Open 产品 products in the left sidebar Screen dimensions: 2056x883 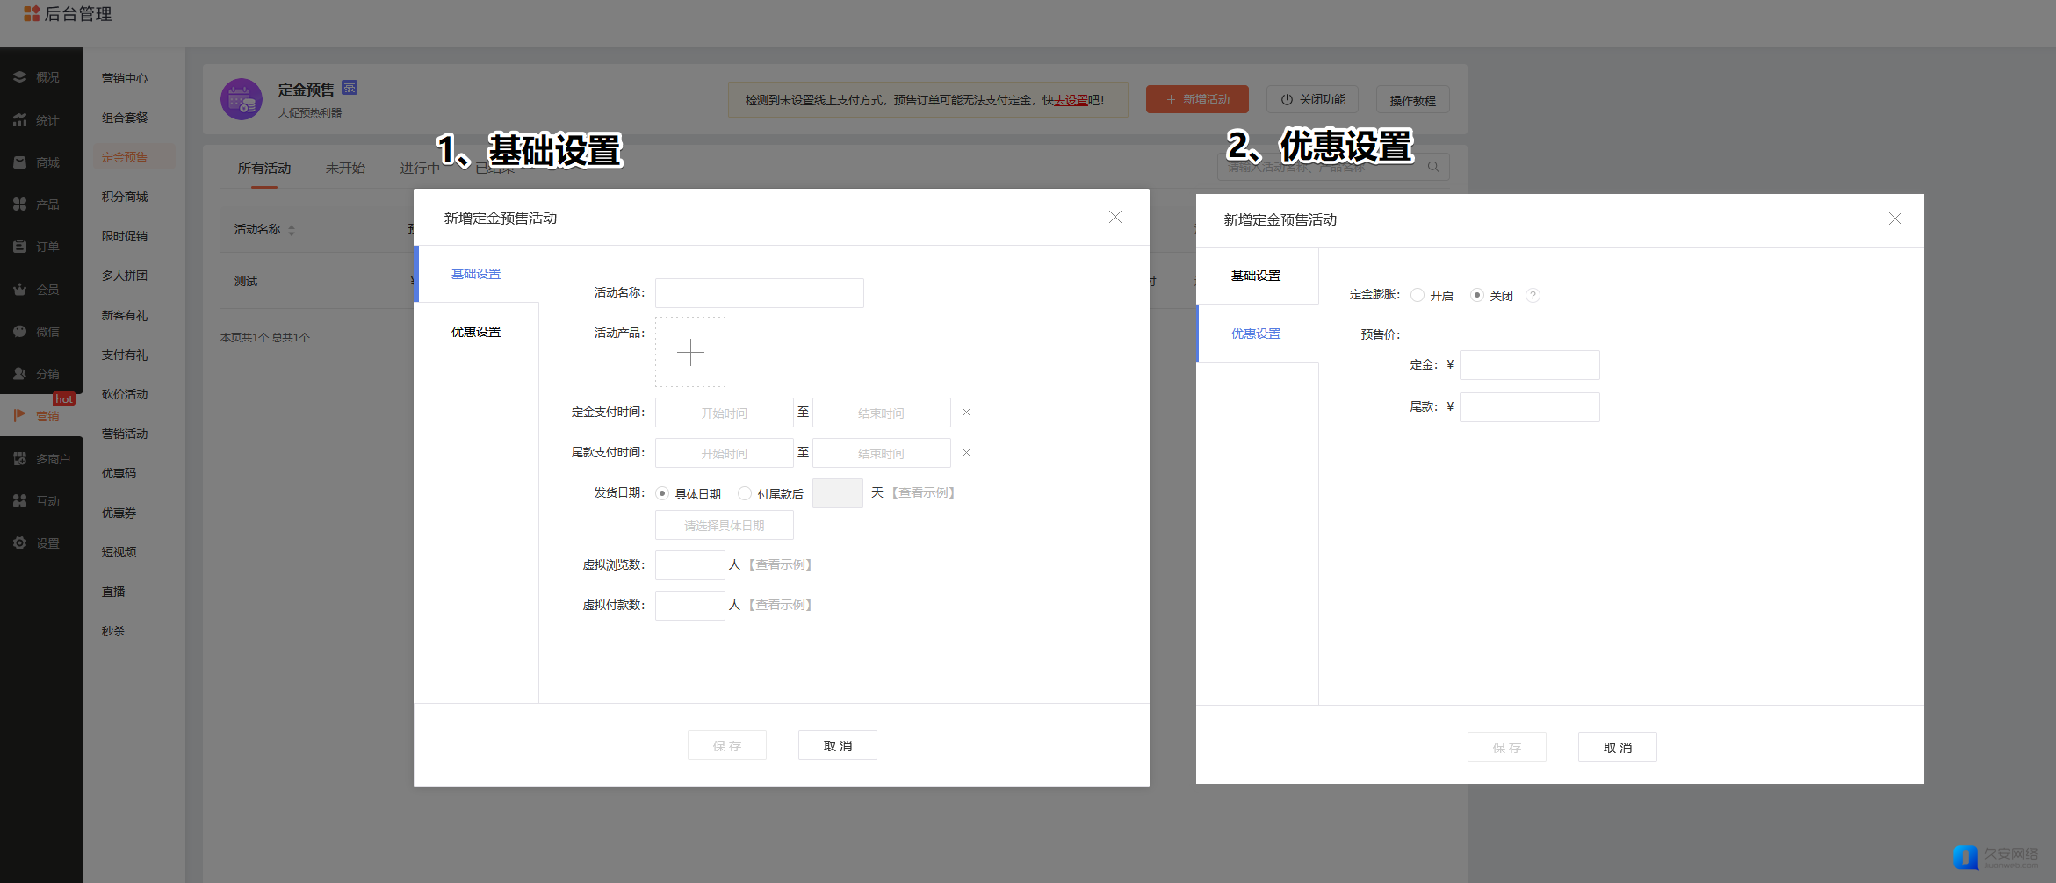[x=37, y=204]
